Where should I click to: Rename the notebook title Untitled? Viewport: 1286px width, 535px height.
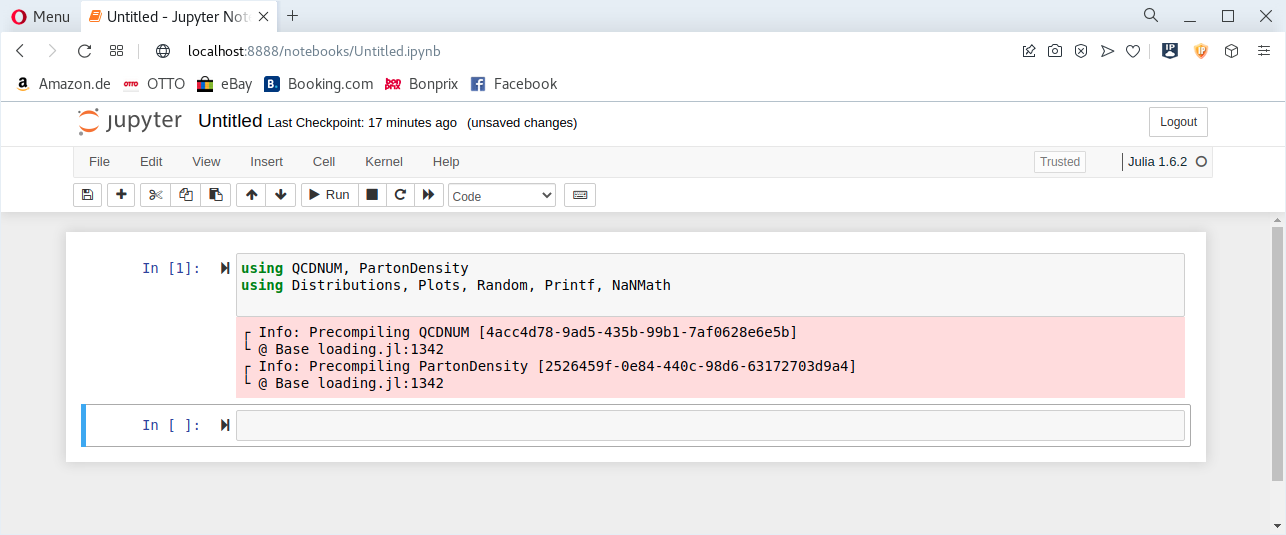[230, 121]
